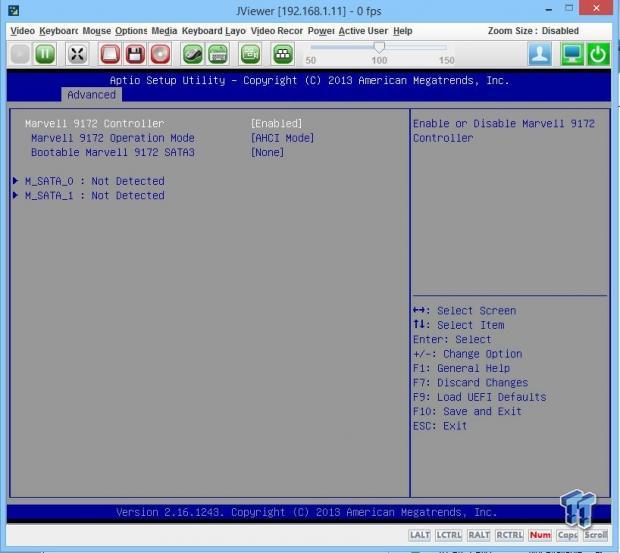Open the hard disk redirection icon
Image resolution: width=620 pixels, height=553 pixels.
(110, 54)
